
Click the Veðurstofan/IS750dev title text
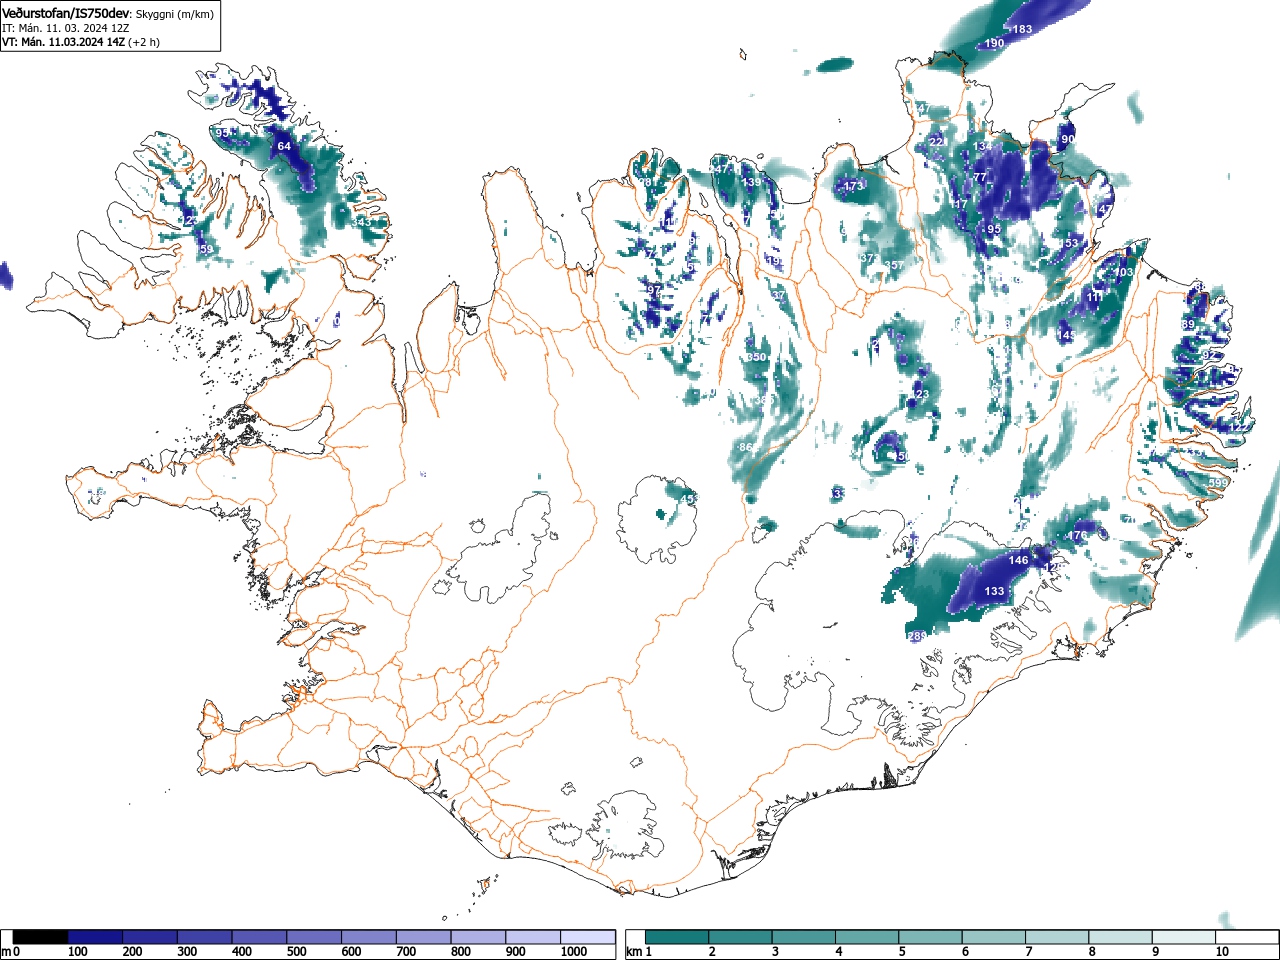pyautogui.click(x=65, y=13)
